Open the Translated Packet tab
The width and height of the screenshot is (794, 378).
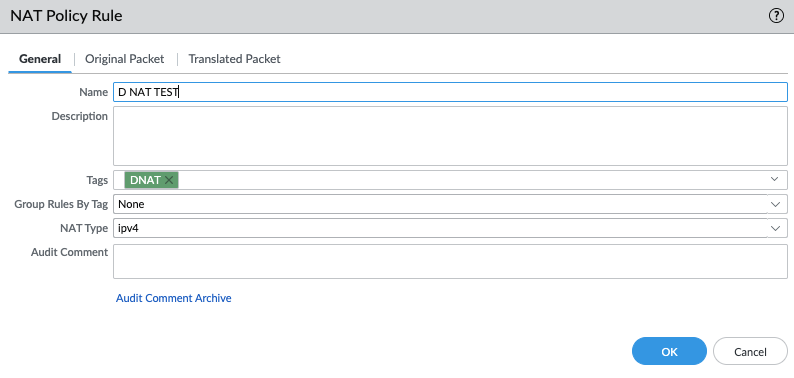(x=234, y=59)
